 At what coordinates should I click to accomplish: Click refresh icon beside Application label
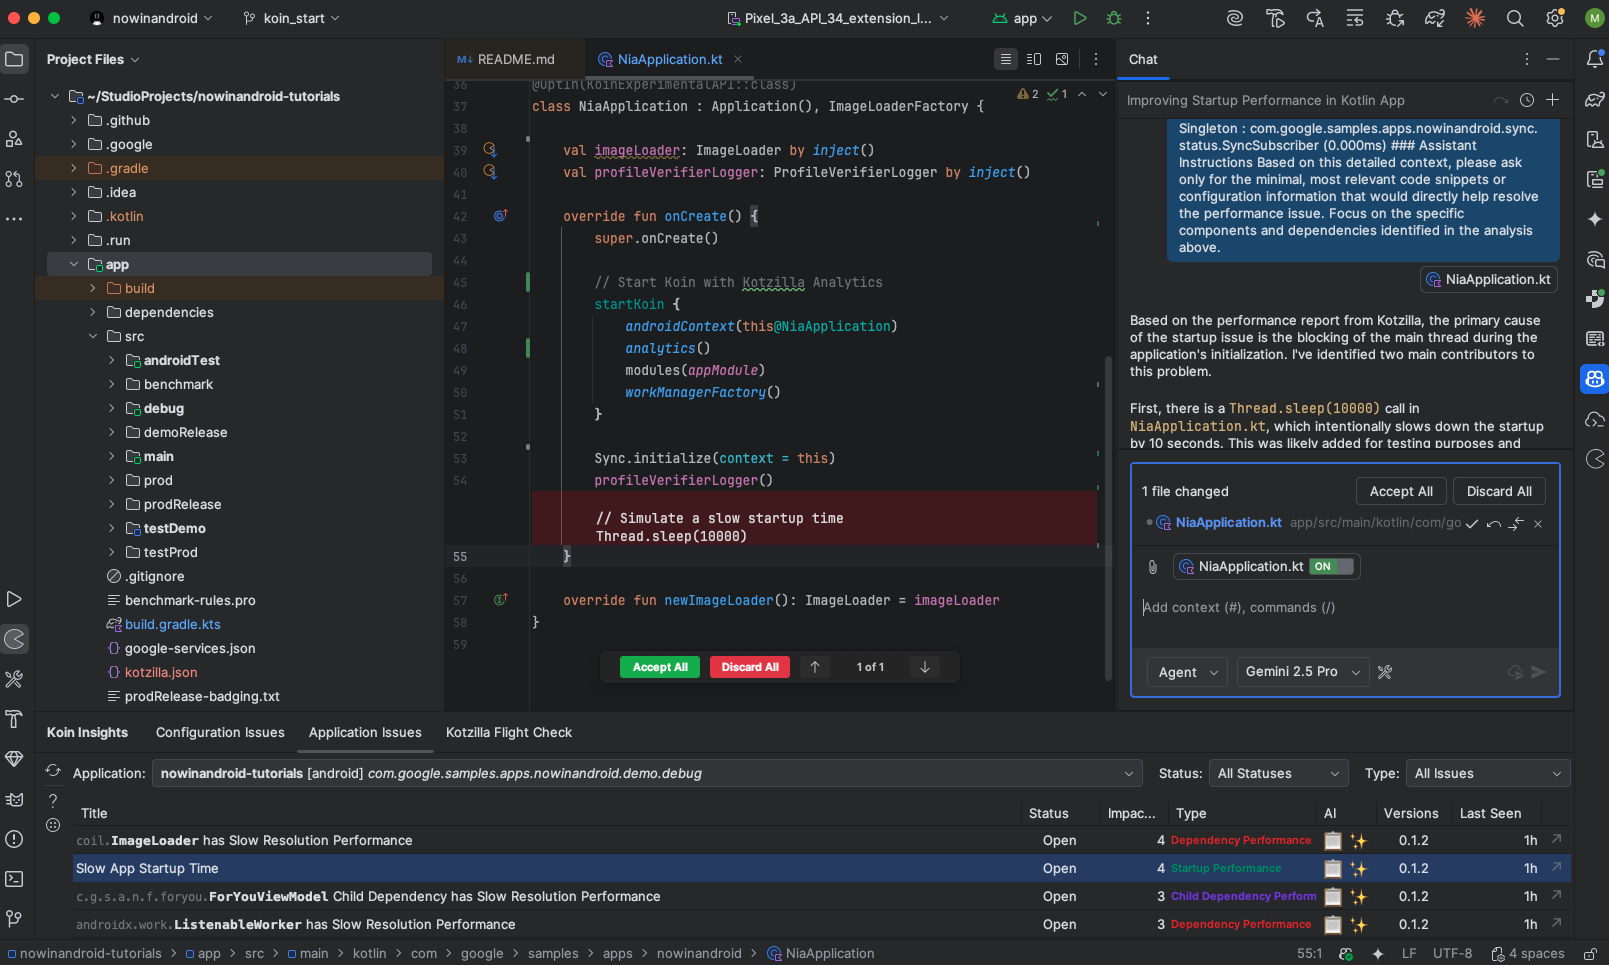53,771
